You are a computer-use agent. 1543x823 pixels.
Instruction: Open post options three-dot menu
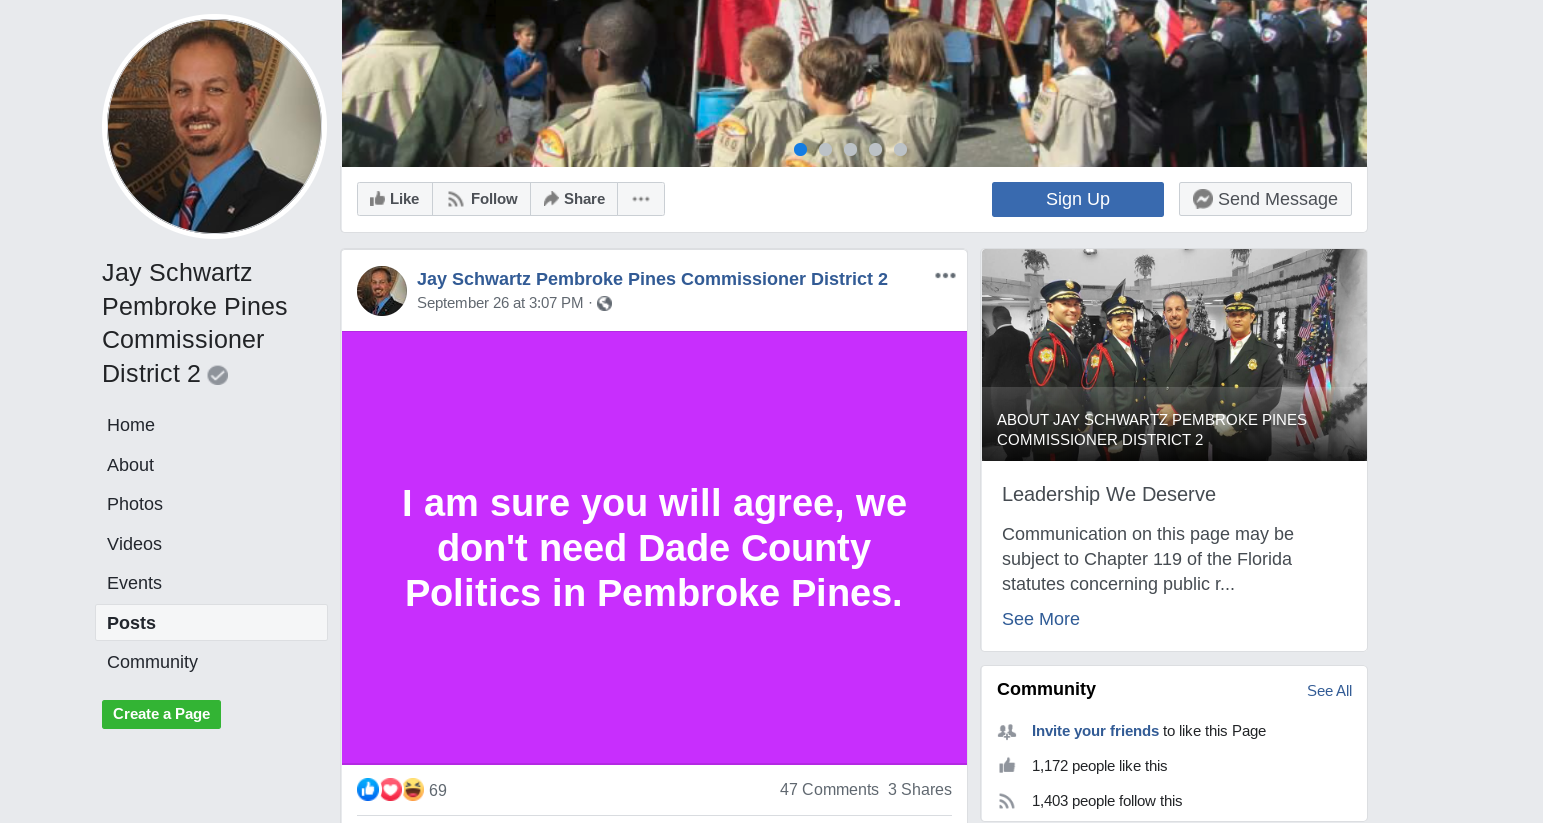click(x=945, y=276)
